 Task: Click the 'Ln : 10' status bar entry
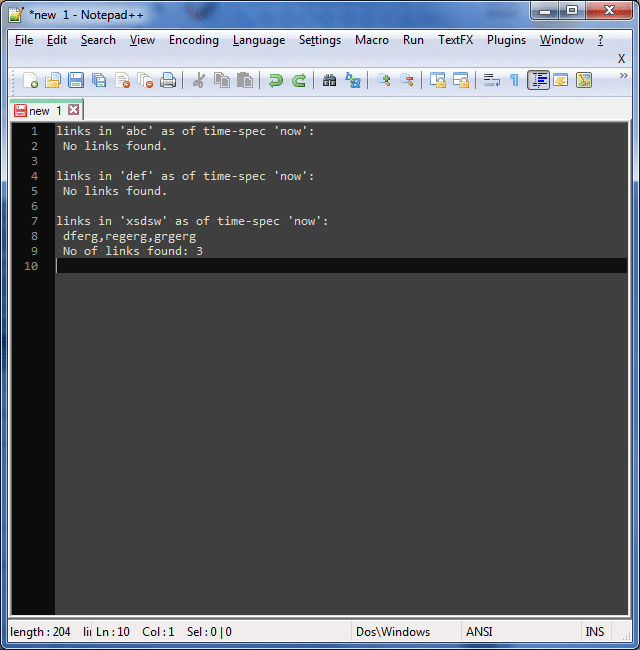tap(113, 632)
